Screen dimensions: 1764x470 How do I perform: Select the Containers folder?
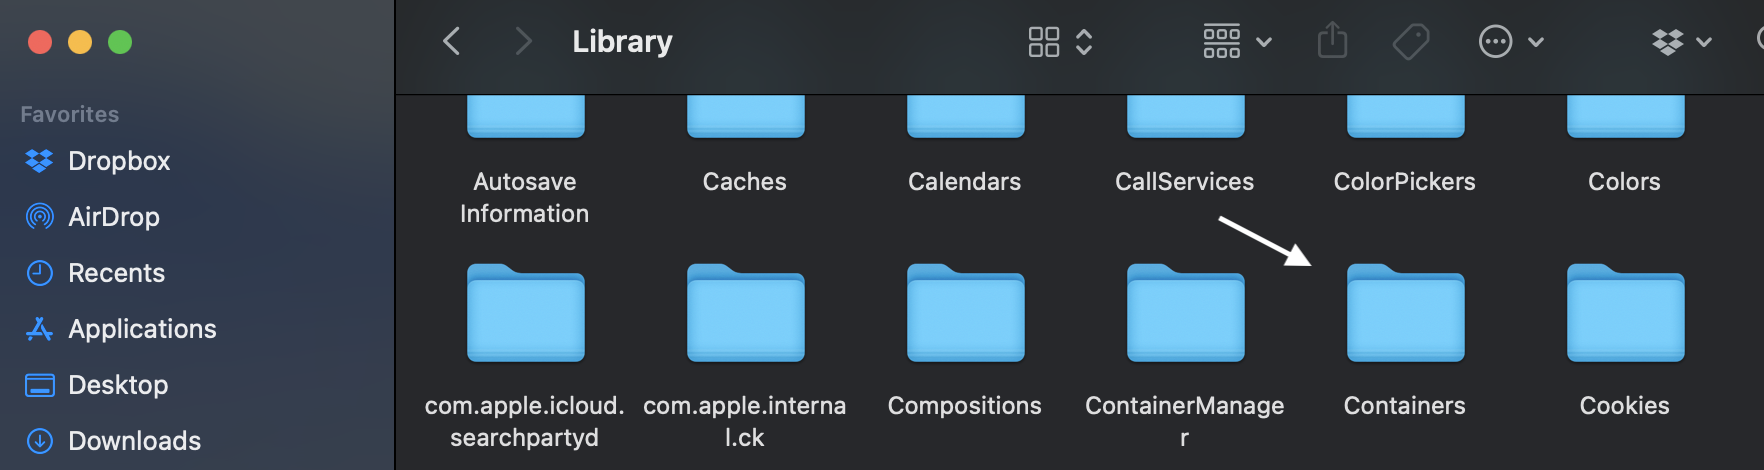[x=1405, y=313]
